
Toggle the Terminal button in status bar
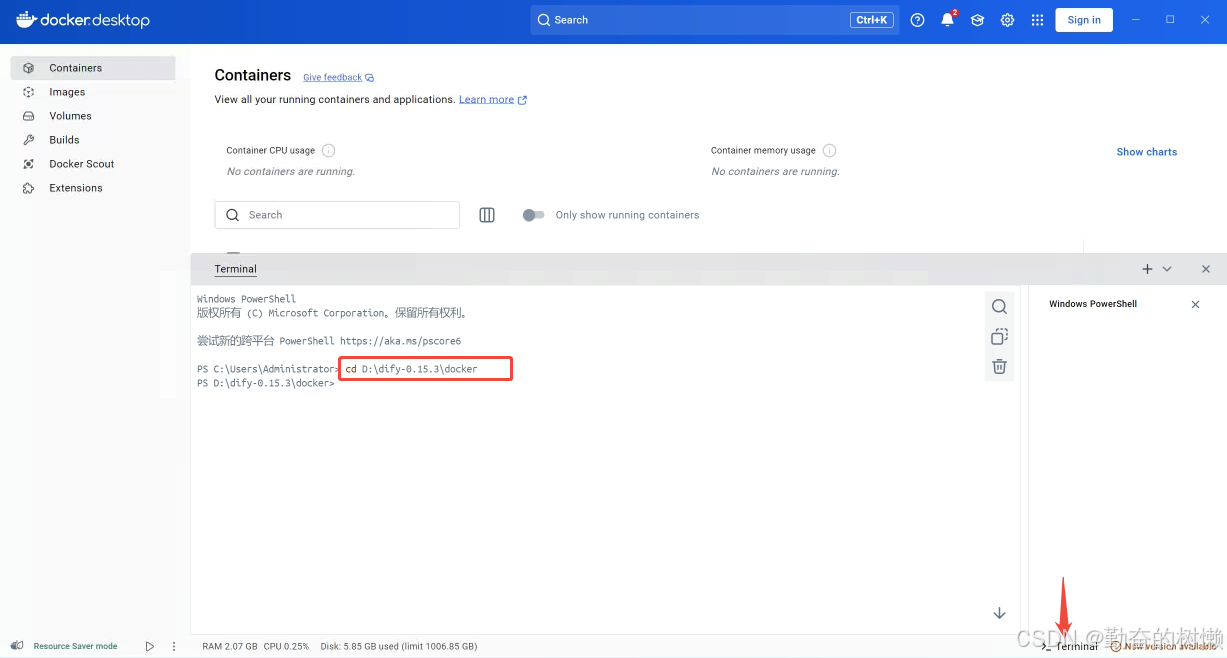click(1069, 646)
